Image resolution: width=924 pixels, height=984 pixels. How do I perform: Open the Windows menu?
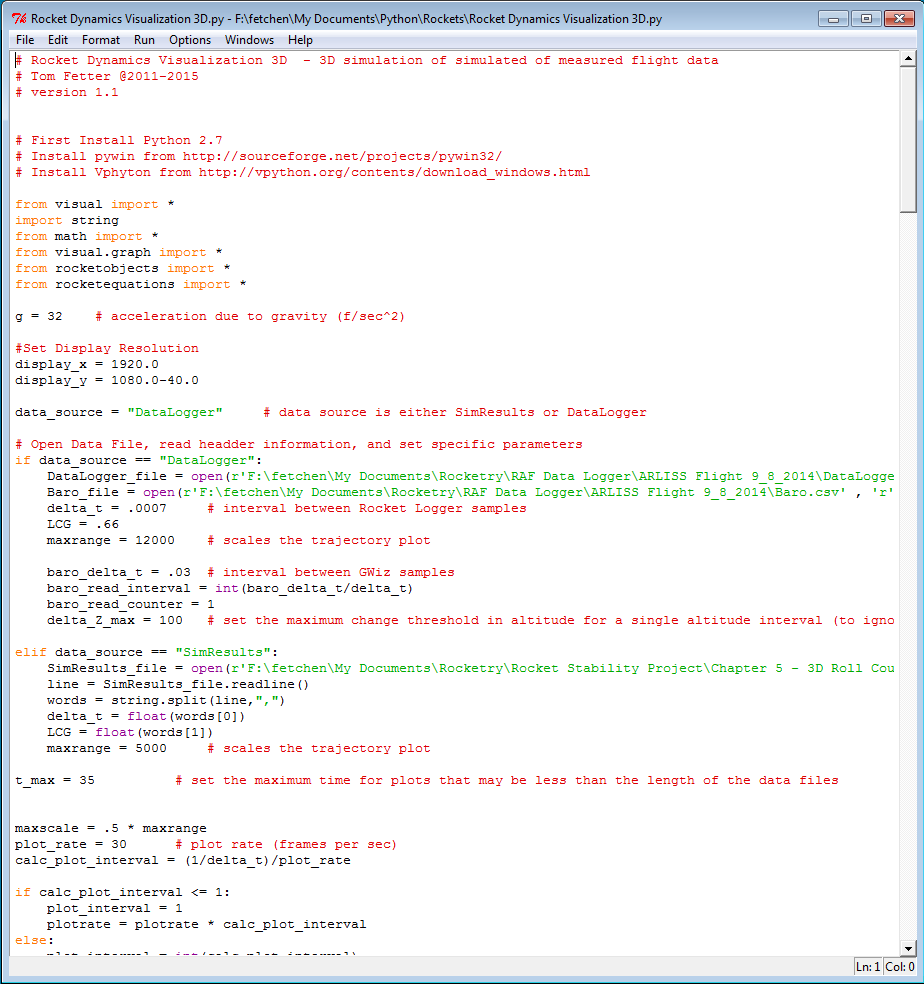(x=249, y=40)
